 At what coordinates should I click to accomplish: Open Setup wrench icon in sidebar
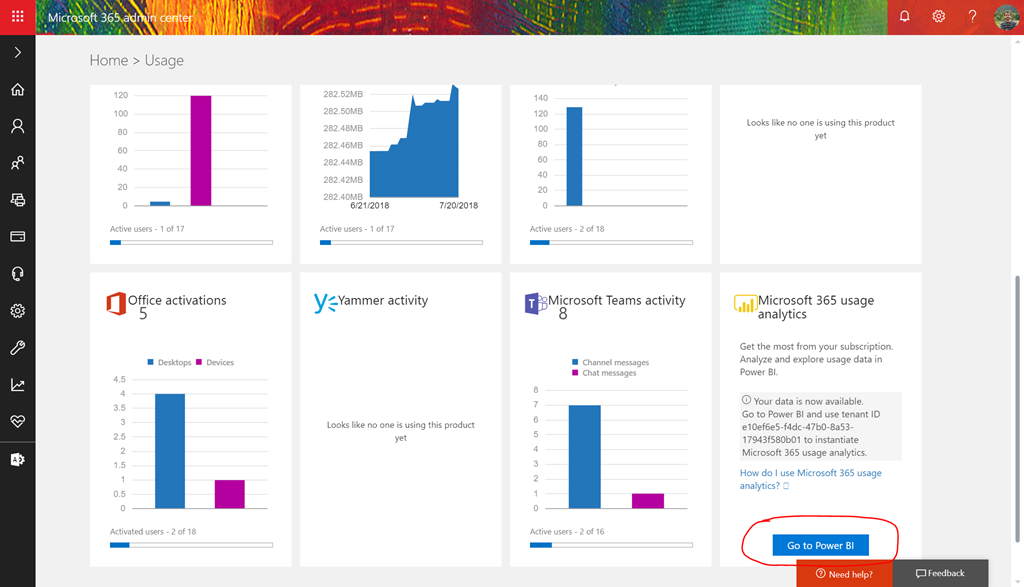(18, 347)
